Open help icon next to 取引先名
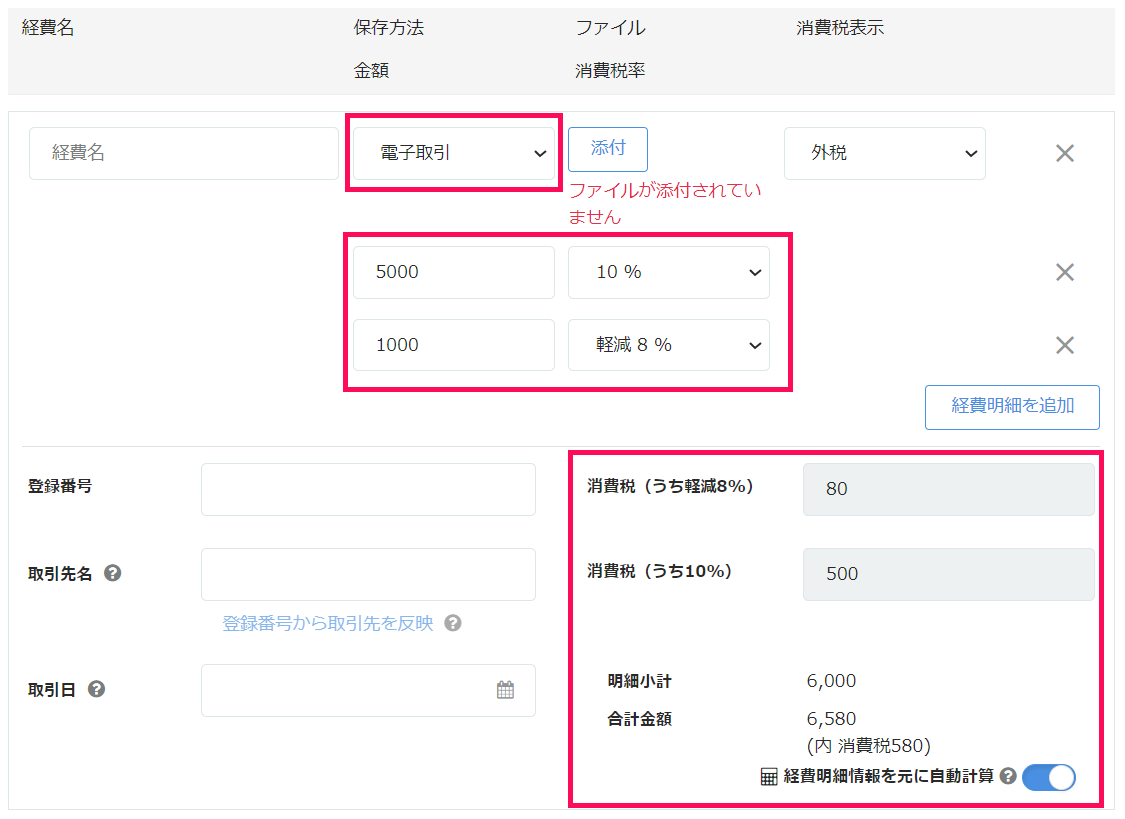1125x819 pixels. coord(113,573)
